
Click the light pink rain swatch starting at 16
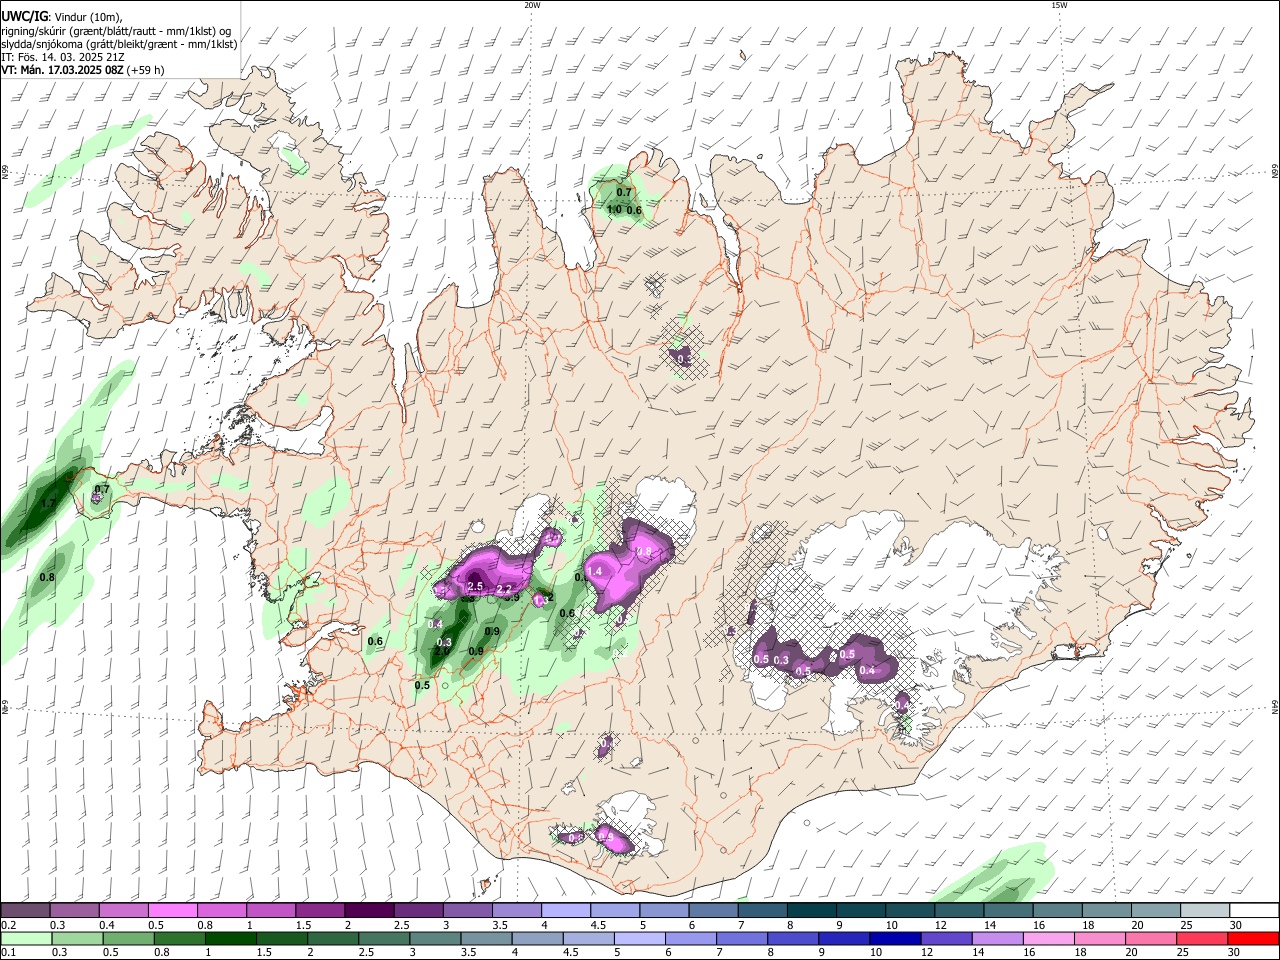1049,938
